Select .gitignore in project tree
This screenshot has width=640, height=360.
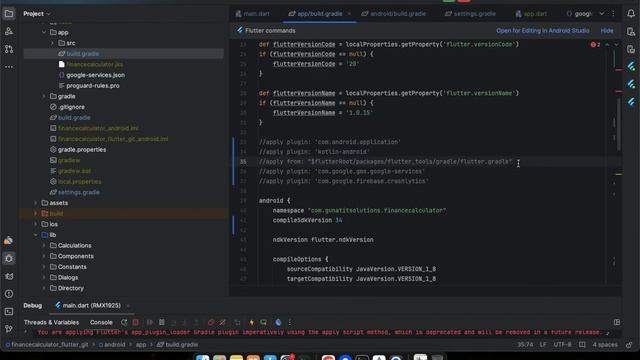[x=71, y=107]
